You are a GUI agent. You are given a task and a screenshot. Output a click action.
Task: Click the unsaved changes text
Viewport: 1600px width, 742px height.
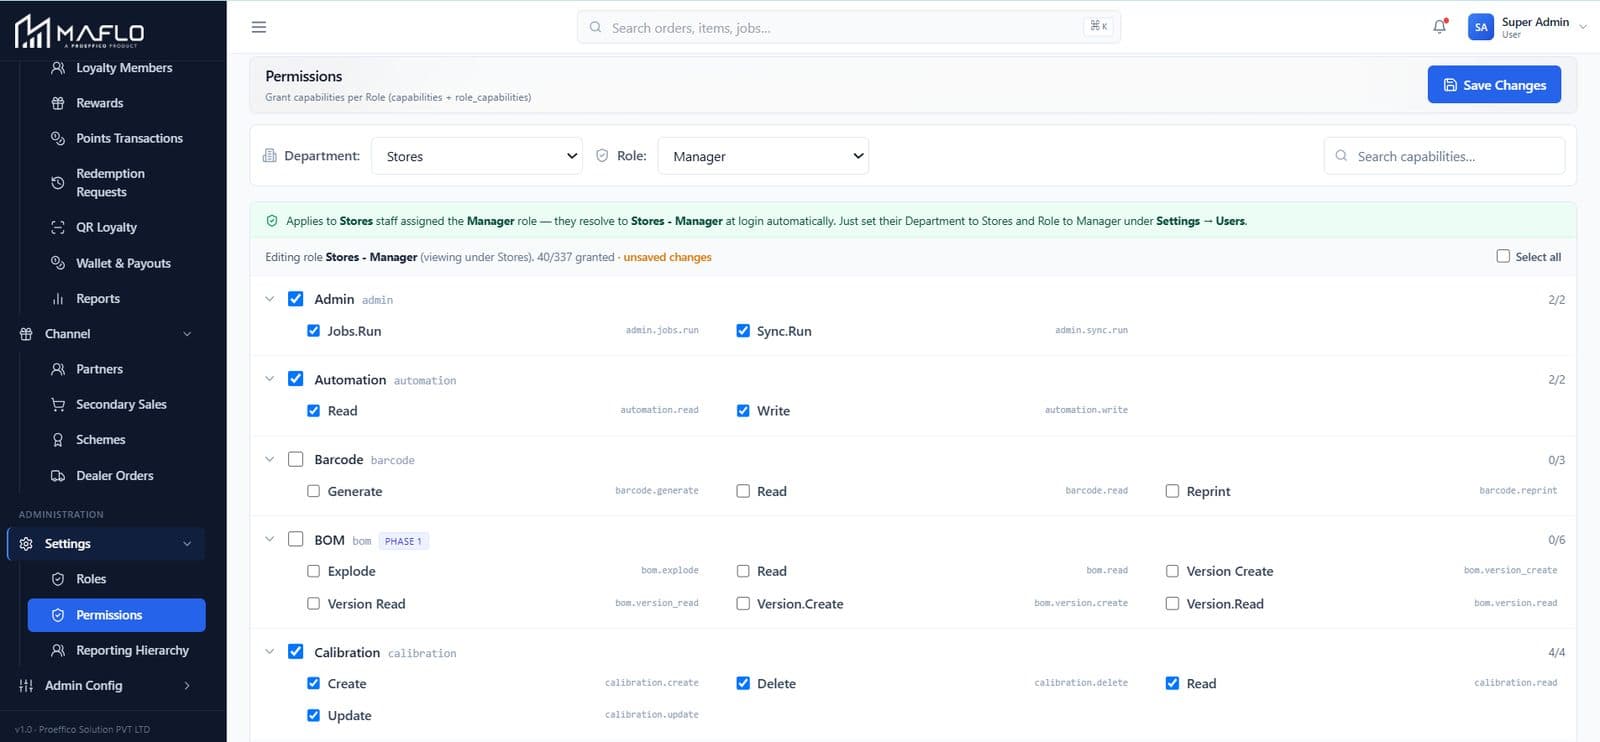pyautogui.click(x=667, y=257)
